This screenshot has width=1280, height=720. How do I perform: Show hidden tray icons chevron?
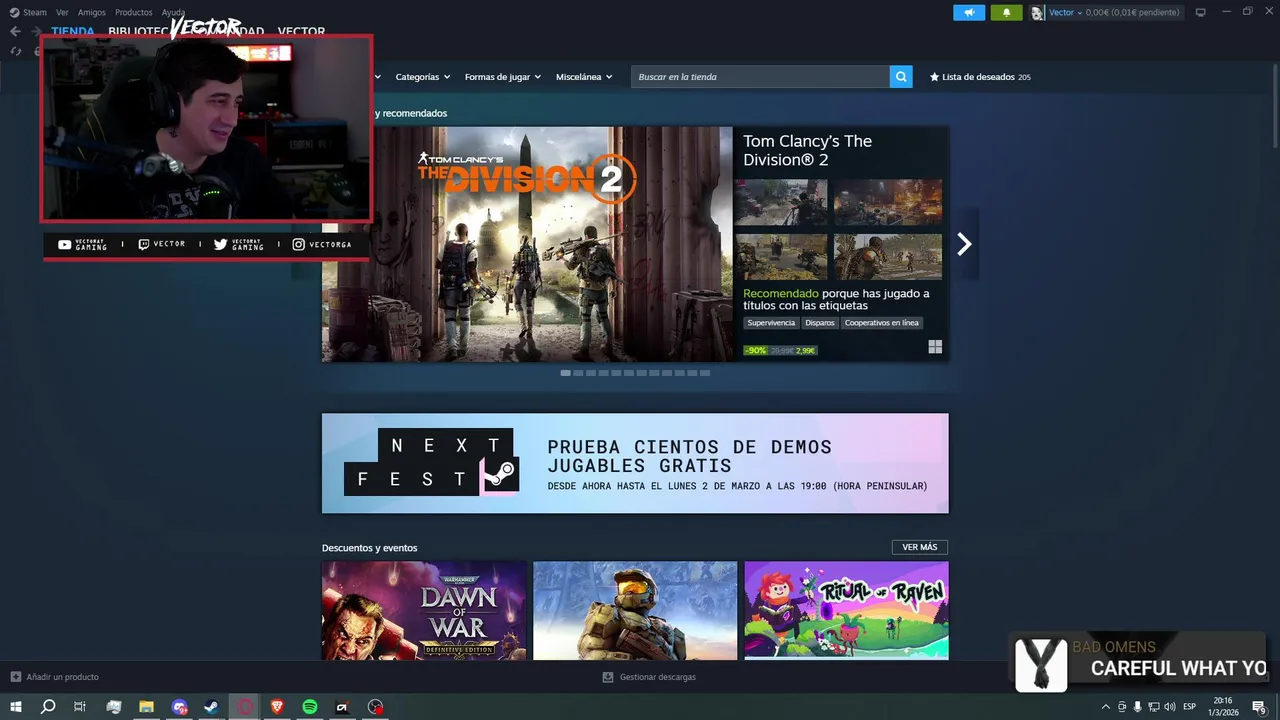[x=1105, y=707]
